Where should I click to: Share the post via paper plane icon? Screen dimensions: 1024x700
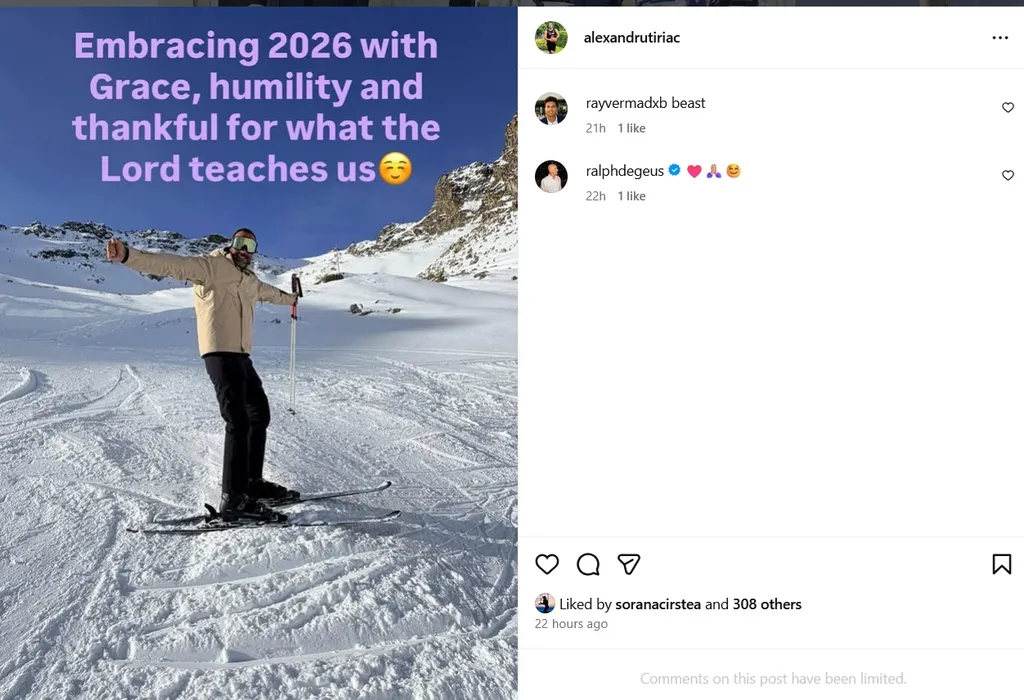[x=628, y=564]
